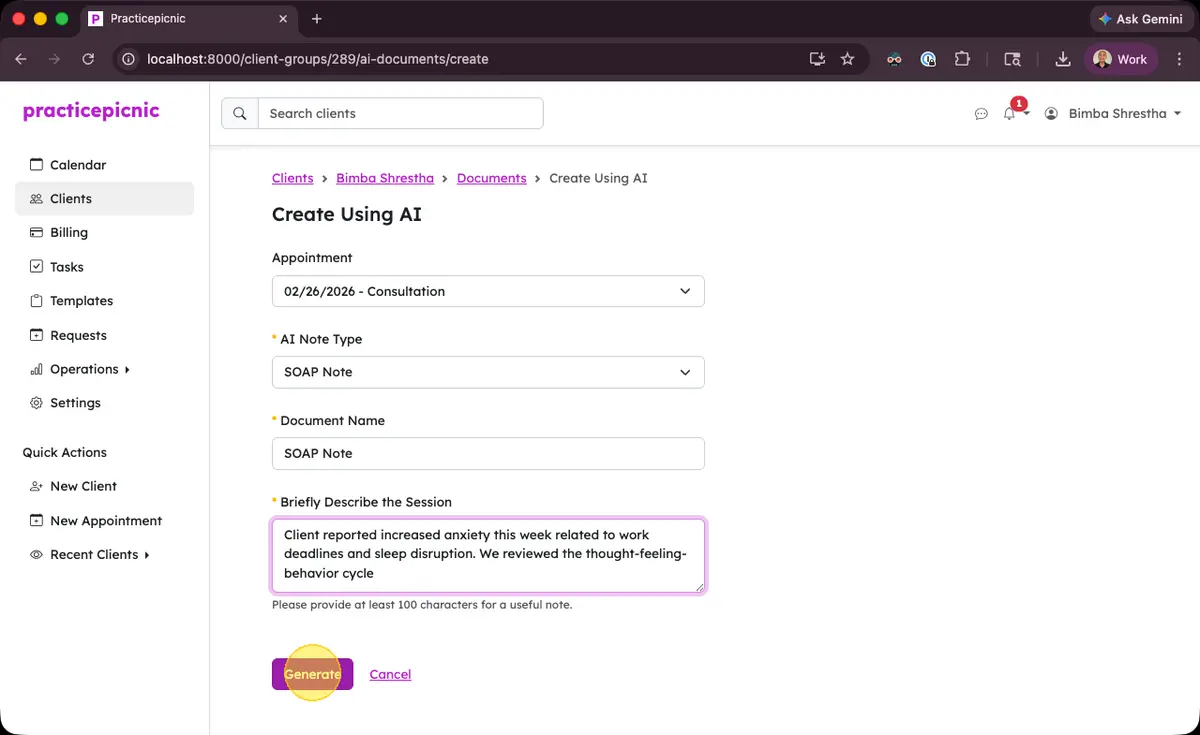Image resolution: width=1200 pixels, height=735 pixels.
Task: Open the Templates clipboard icon
Action: click(x=35, y=300)
